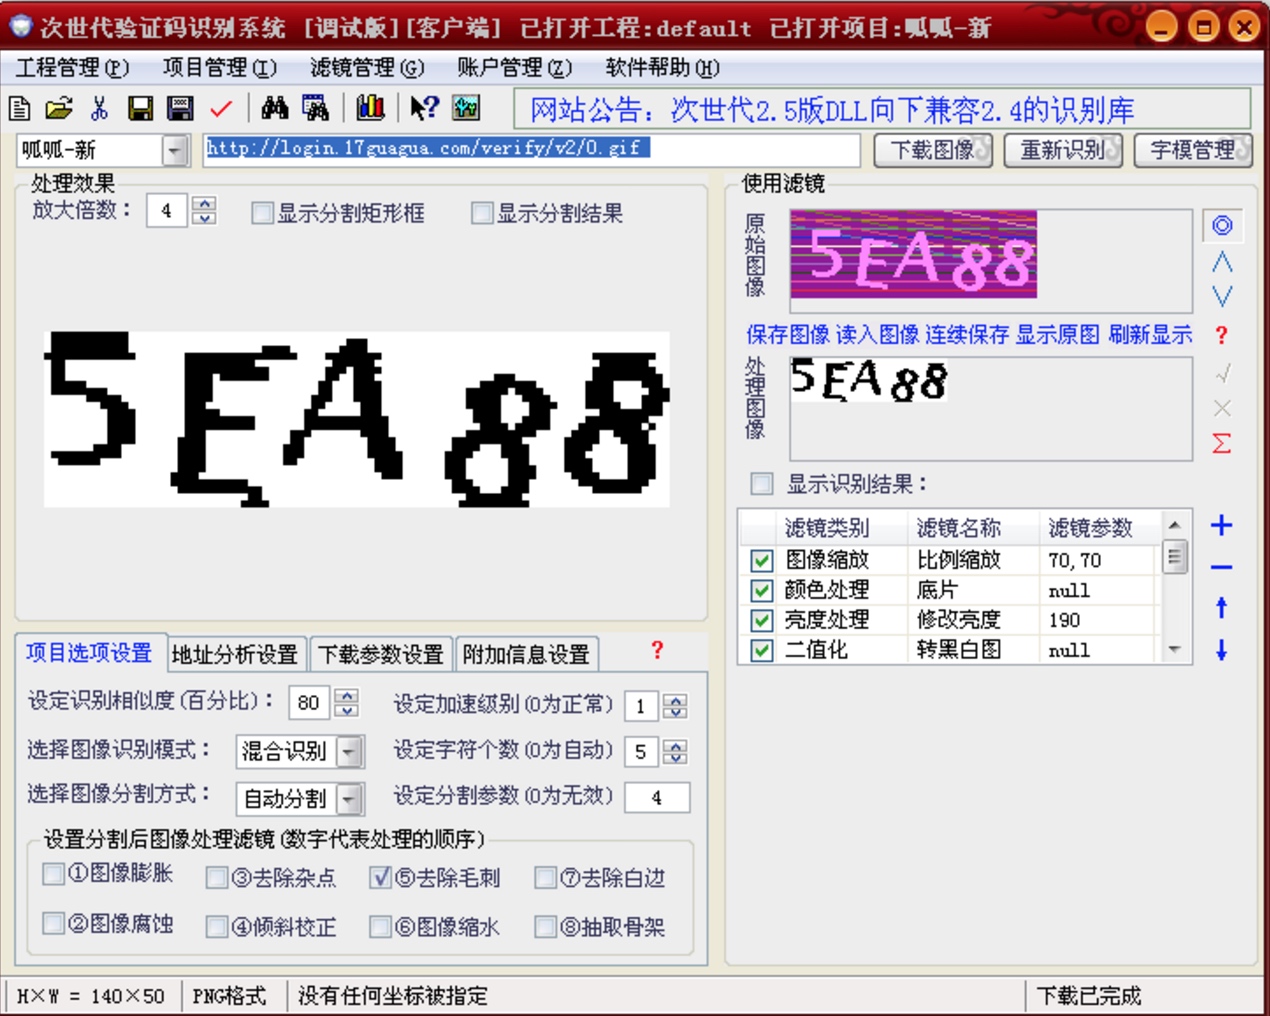Click the 下载图像 button
This screenshot has width=1270, height=1016.
click(x=933, y=150)
